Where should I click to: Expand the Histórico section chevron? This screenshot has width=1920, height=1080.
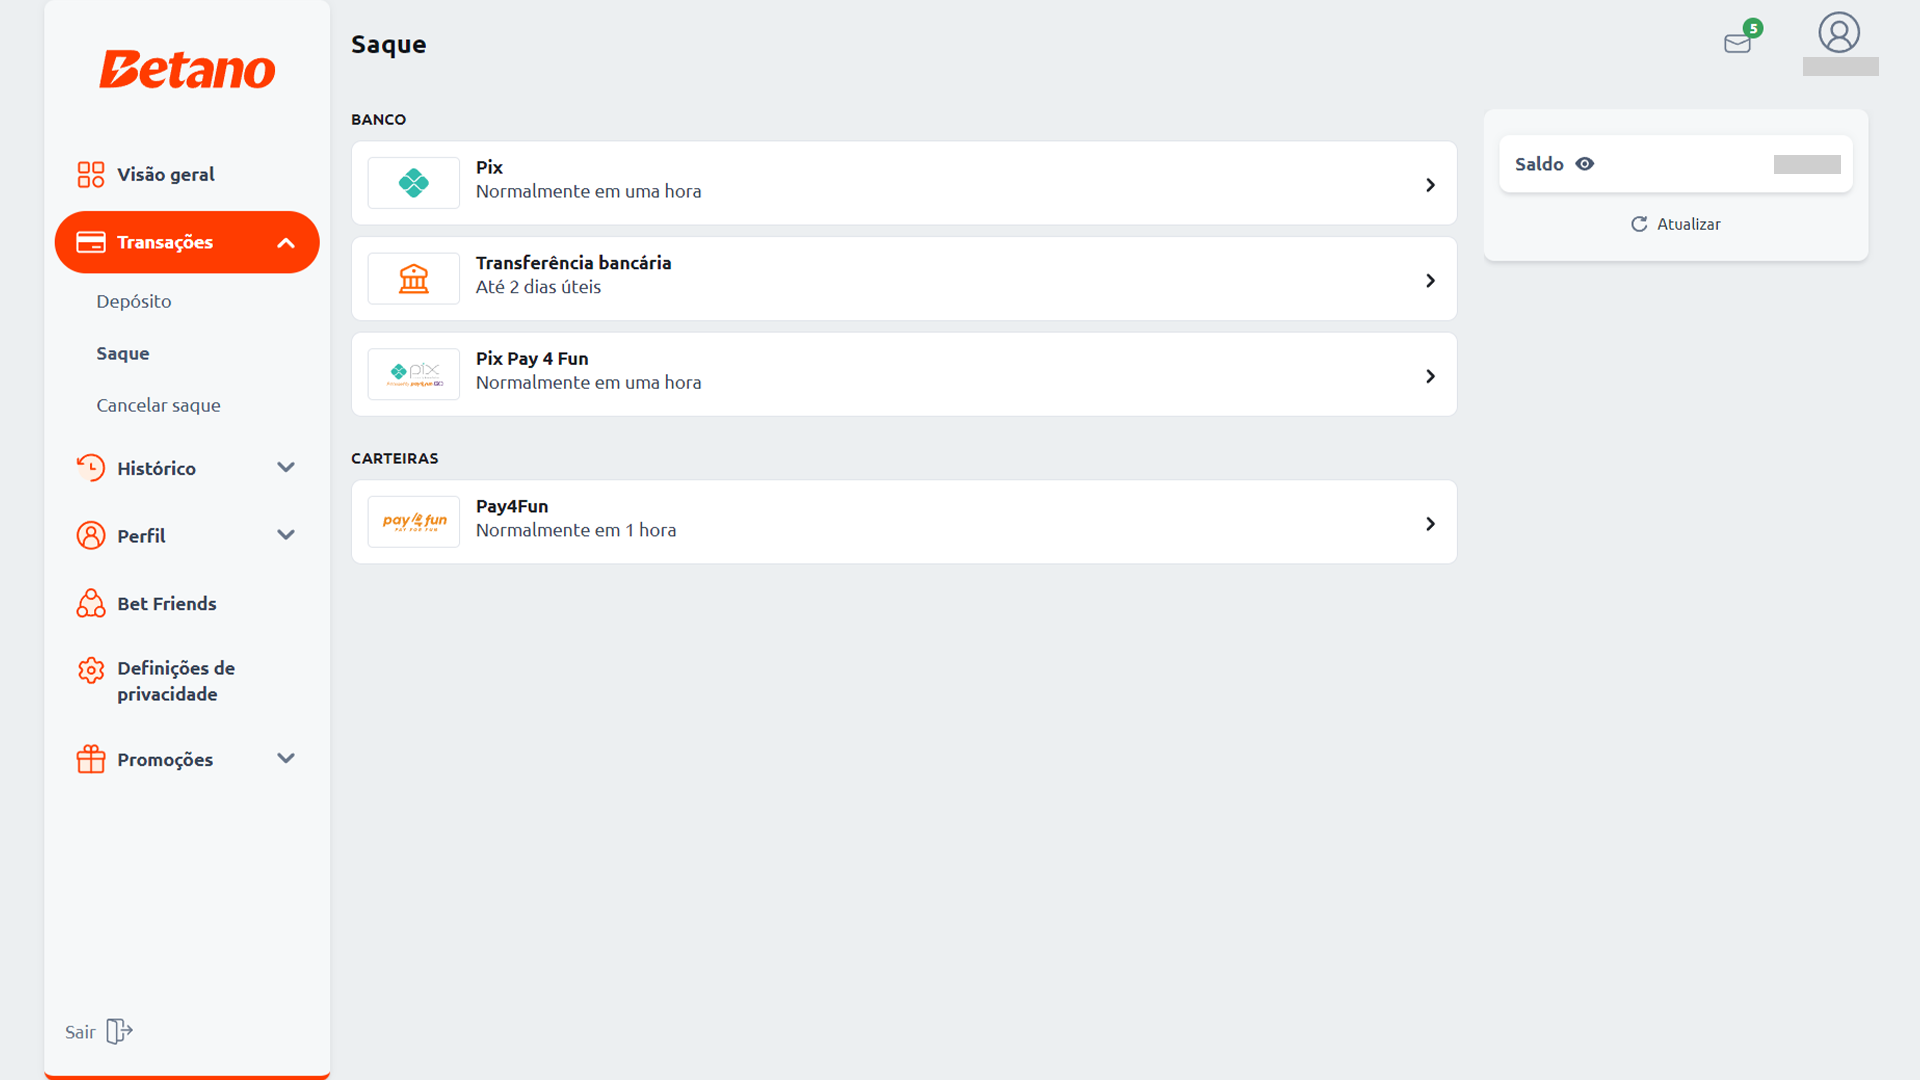pos(286,467)
